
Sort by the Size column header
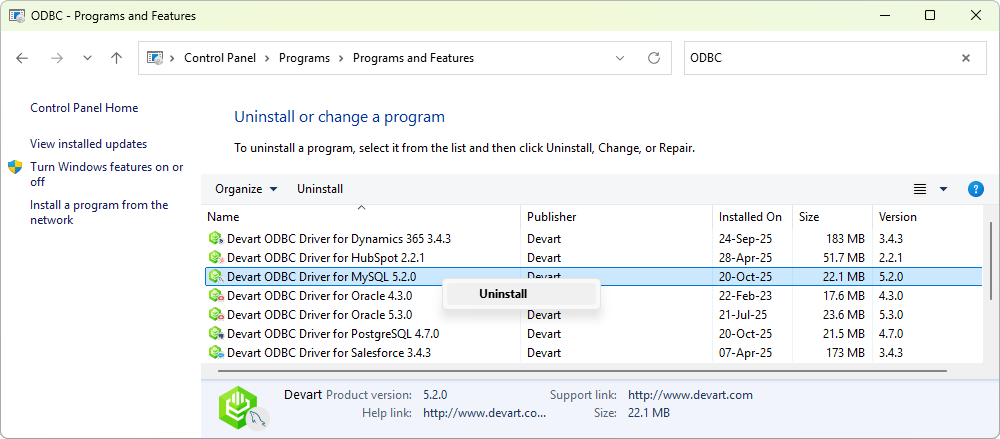click(832, 217)
